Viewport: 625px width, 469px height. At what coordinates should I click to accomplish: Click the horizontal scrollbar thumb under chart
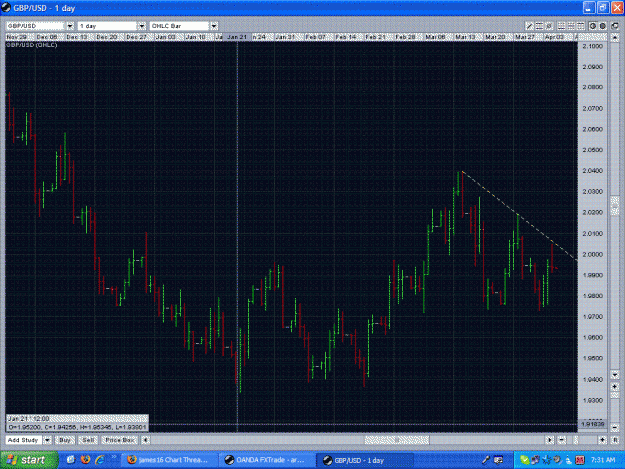coord(397,440)
